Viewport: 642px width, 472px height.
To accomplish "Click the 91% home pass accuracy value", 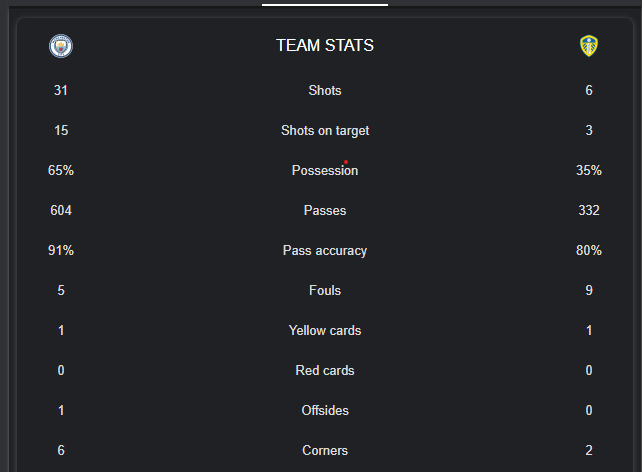I will 61,250.
